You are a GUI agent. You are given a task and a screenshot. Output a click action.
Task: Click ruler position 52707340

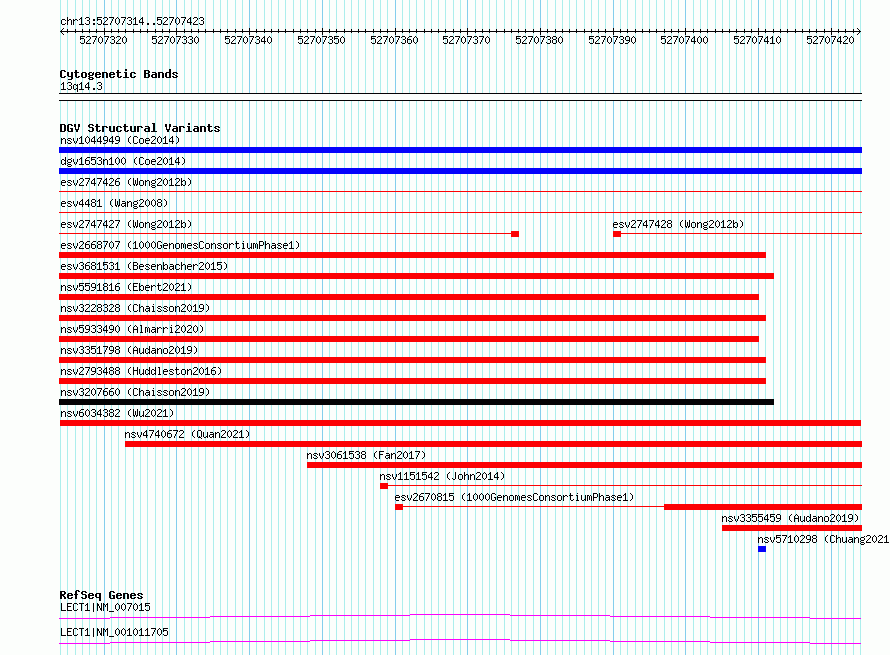click(248, 40)
